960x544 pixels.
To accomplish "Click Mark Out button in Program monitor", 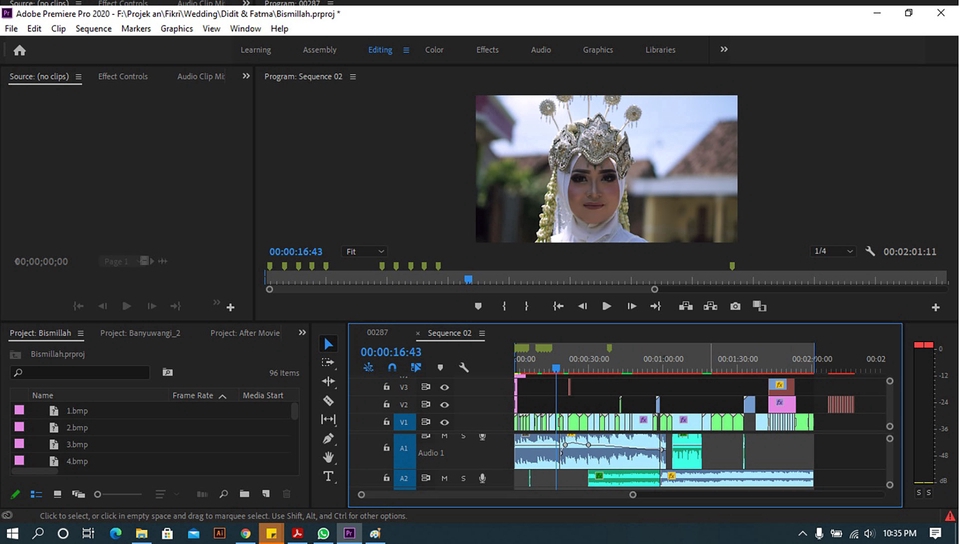I will pos(526,306).
